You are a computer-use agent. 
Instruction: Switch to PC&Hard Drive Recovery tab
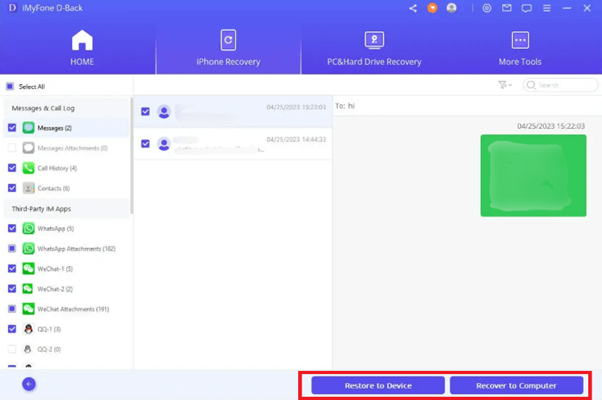374,48
